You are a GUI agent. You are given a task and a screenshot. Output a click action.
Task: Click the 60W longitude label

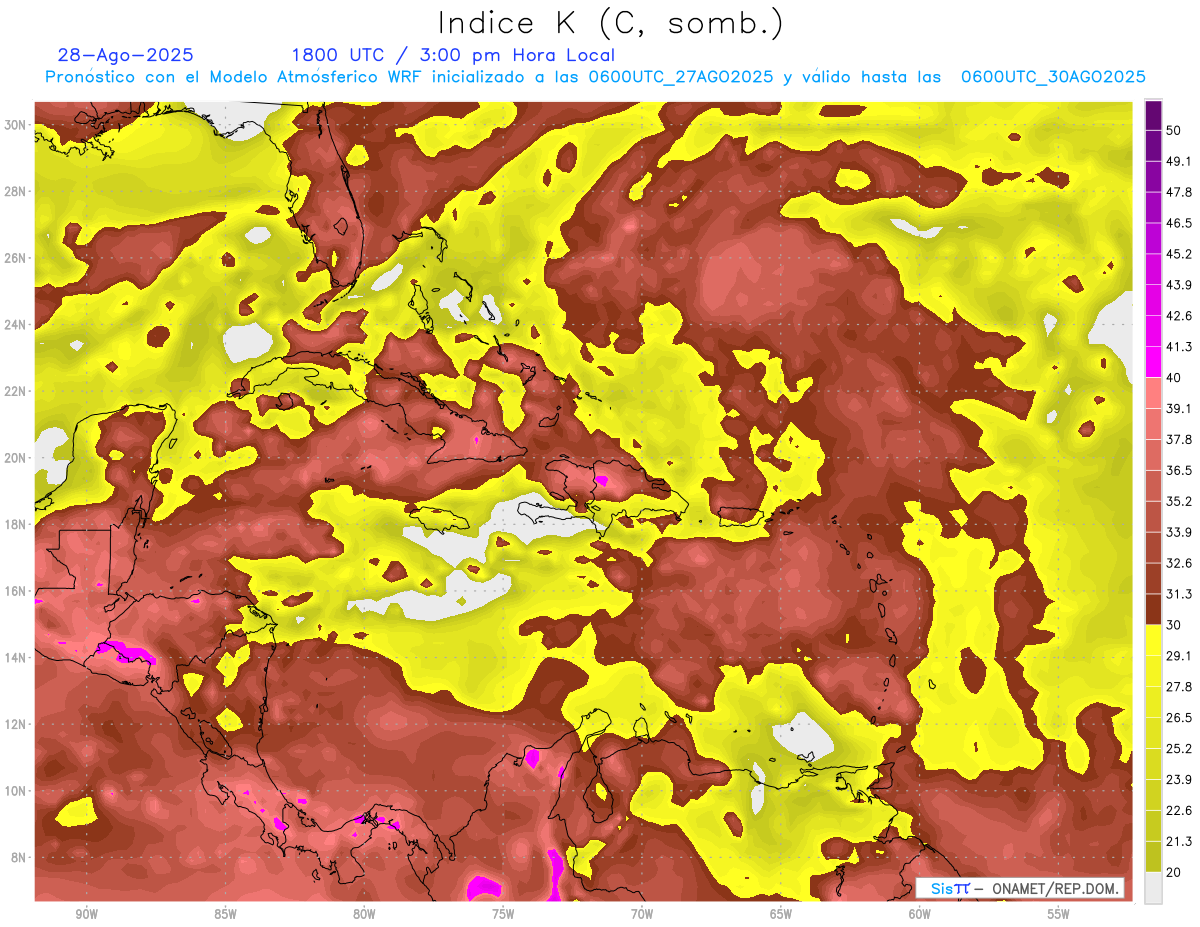click(x=920, y=914)
